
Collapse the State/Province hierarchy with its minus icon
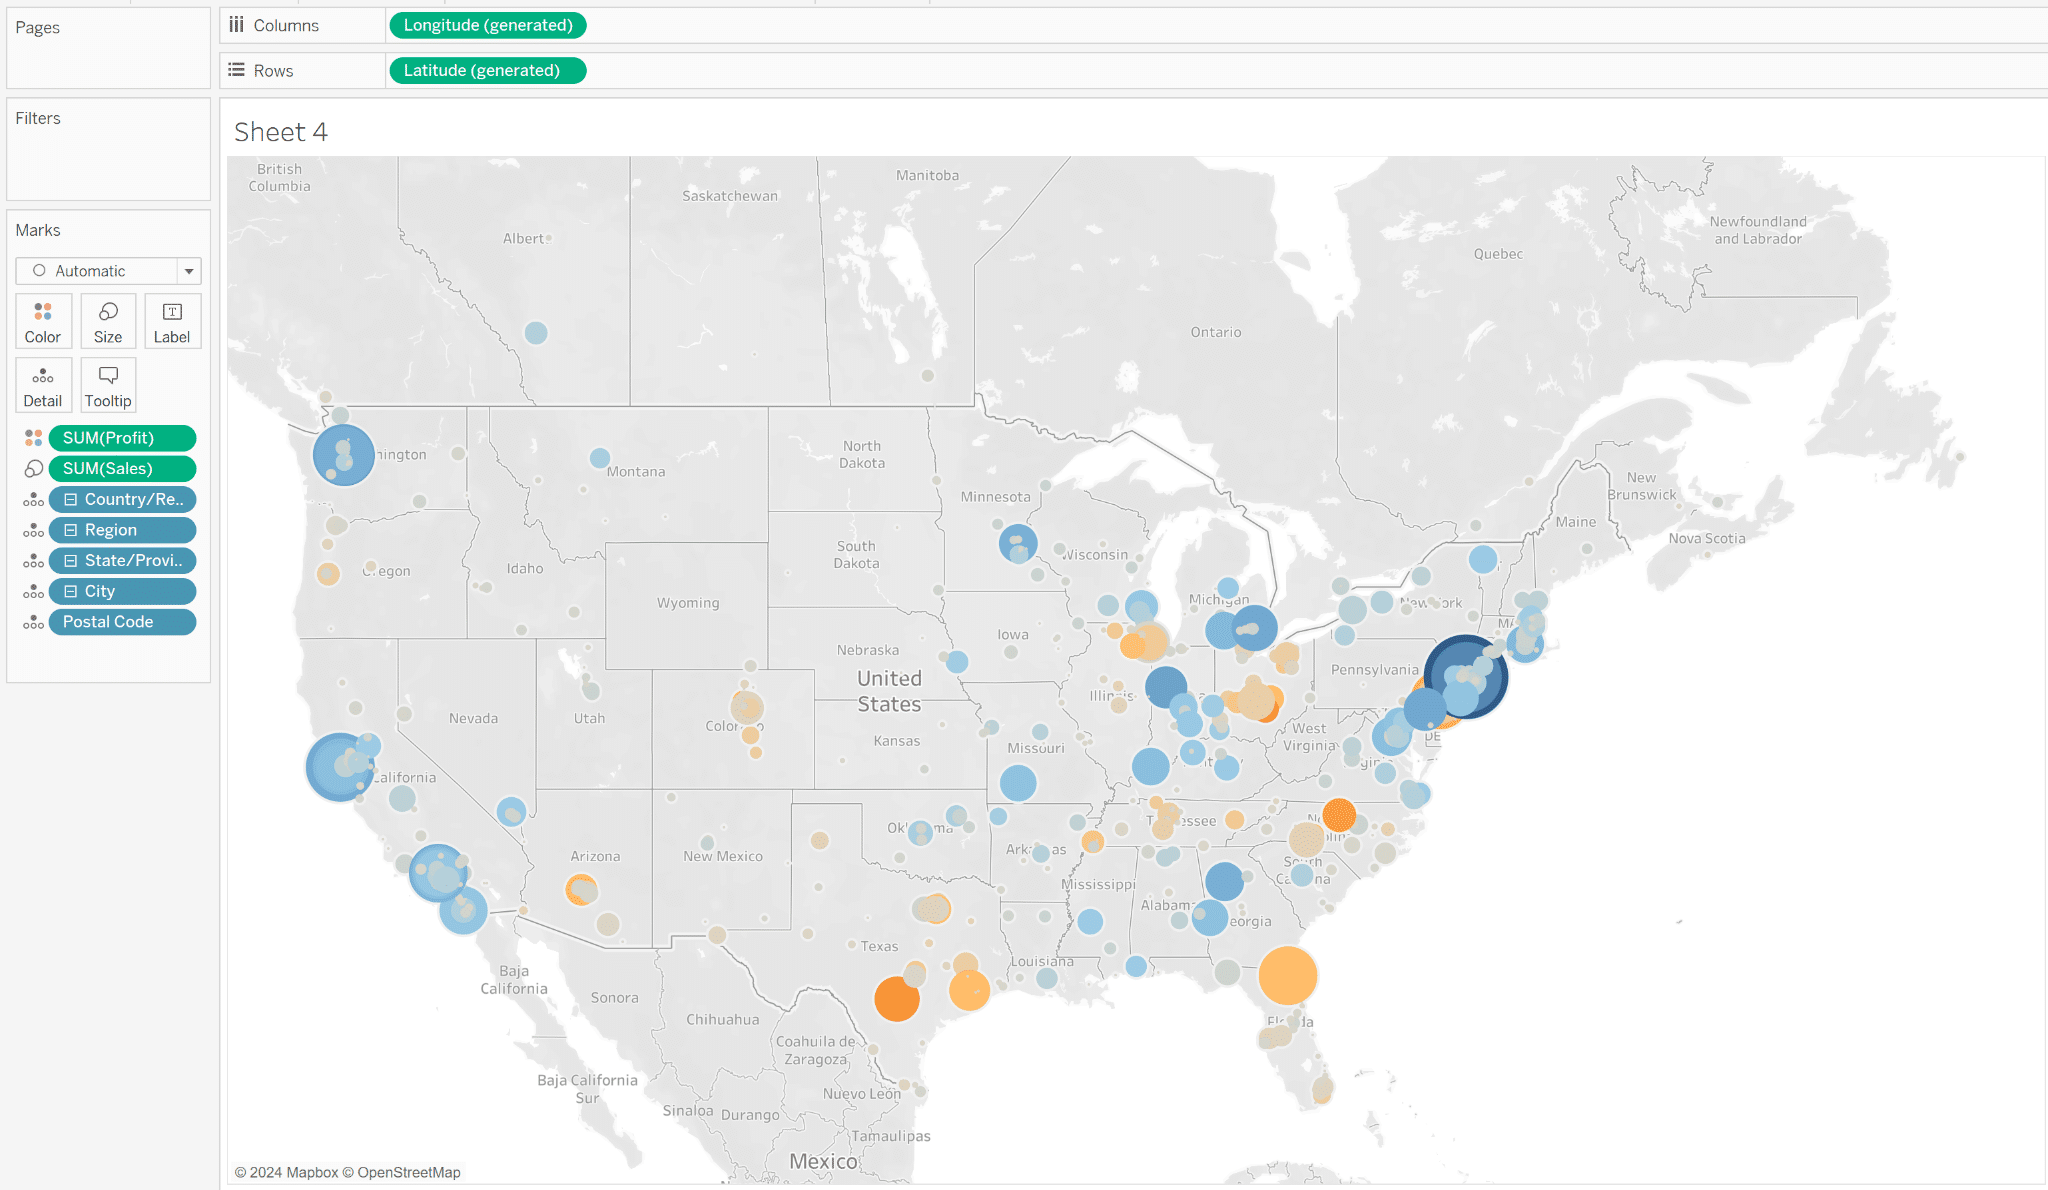click(x=70, y=560)
